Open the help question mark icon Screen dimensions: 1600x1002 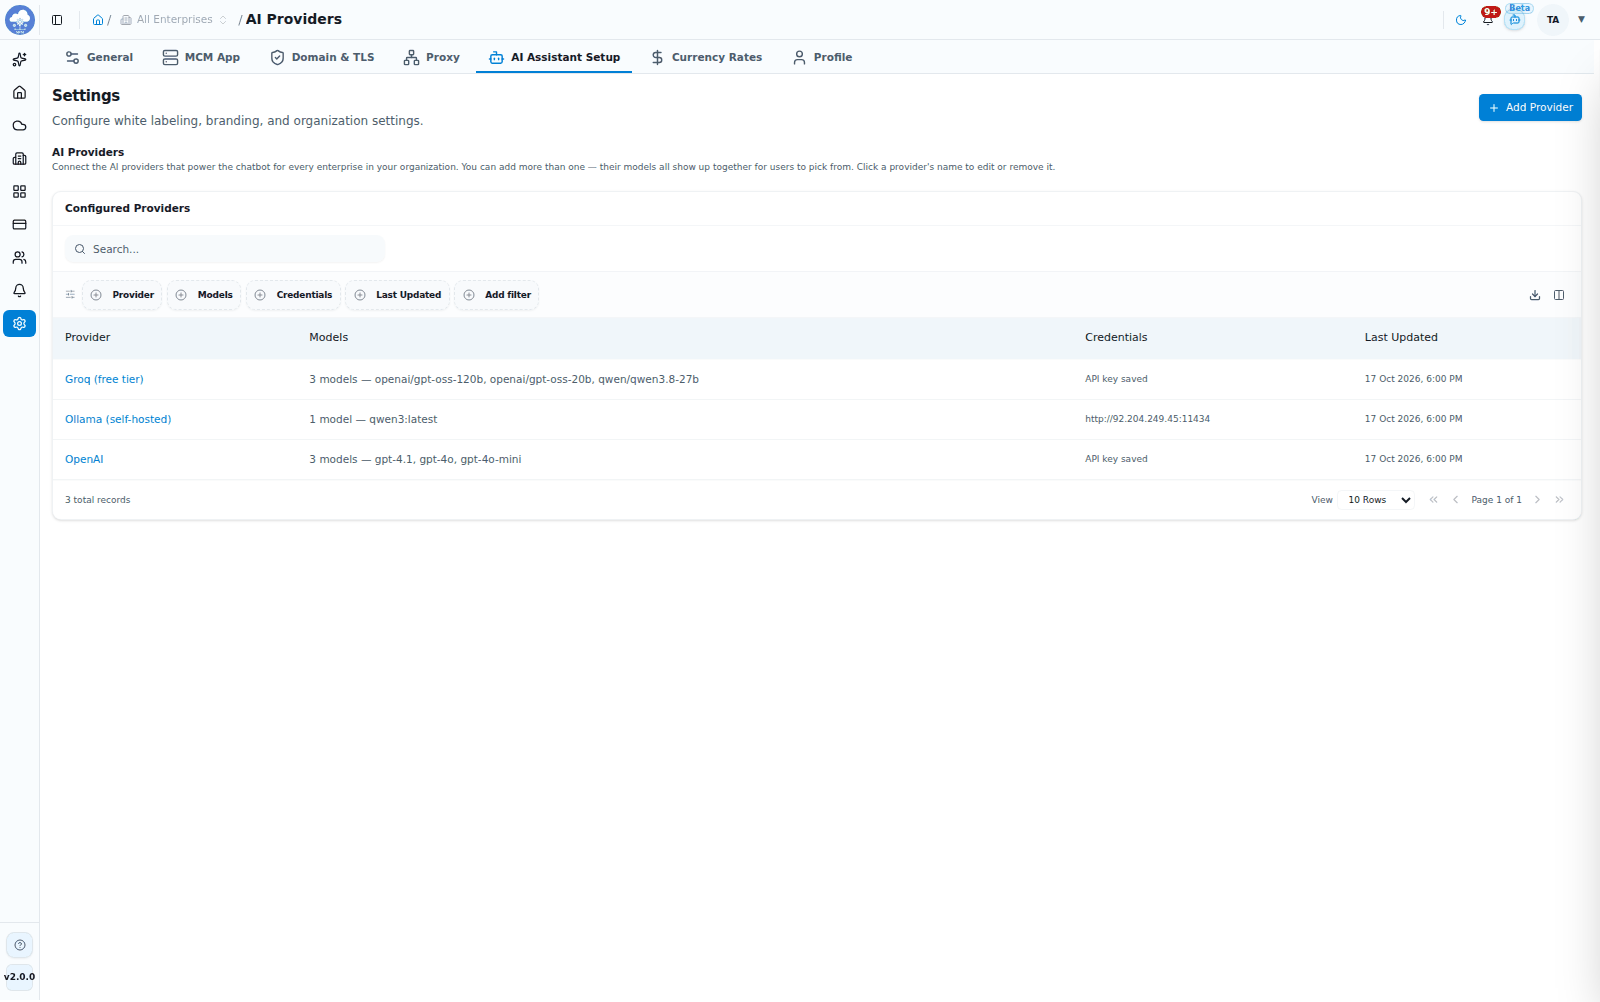pyautogui.click(x=20, y=945)
